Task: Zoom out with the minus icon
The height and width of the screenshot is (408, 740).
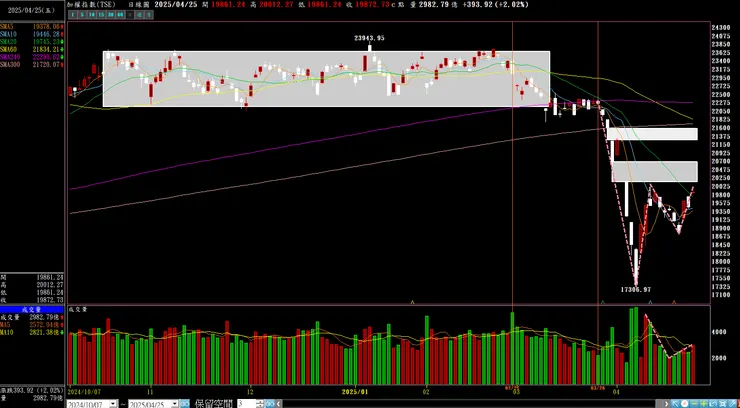Action: pyautogui.click(x=694, y=404)
